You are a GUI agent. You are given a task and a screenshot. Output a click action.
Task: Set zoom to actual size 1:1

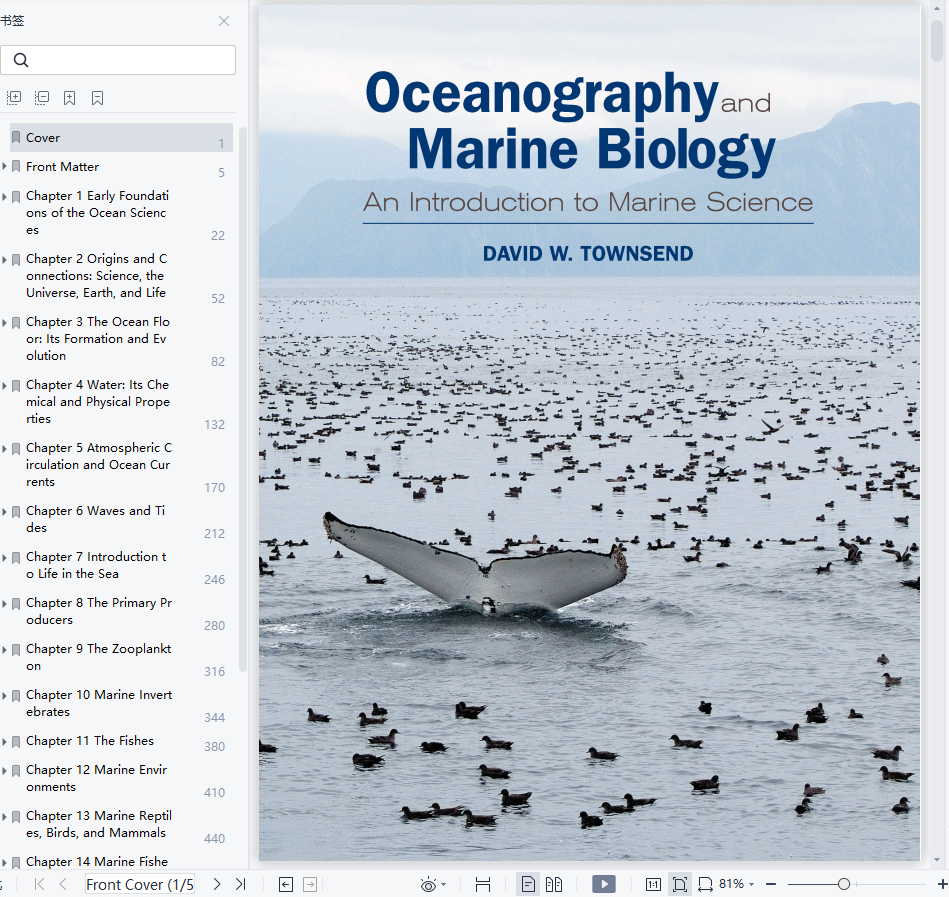click(x=653, y=884)
